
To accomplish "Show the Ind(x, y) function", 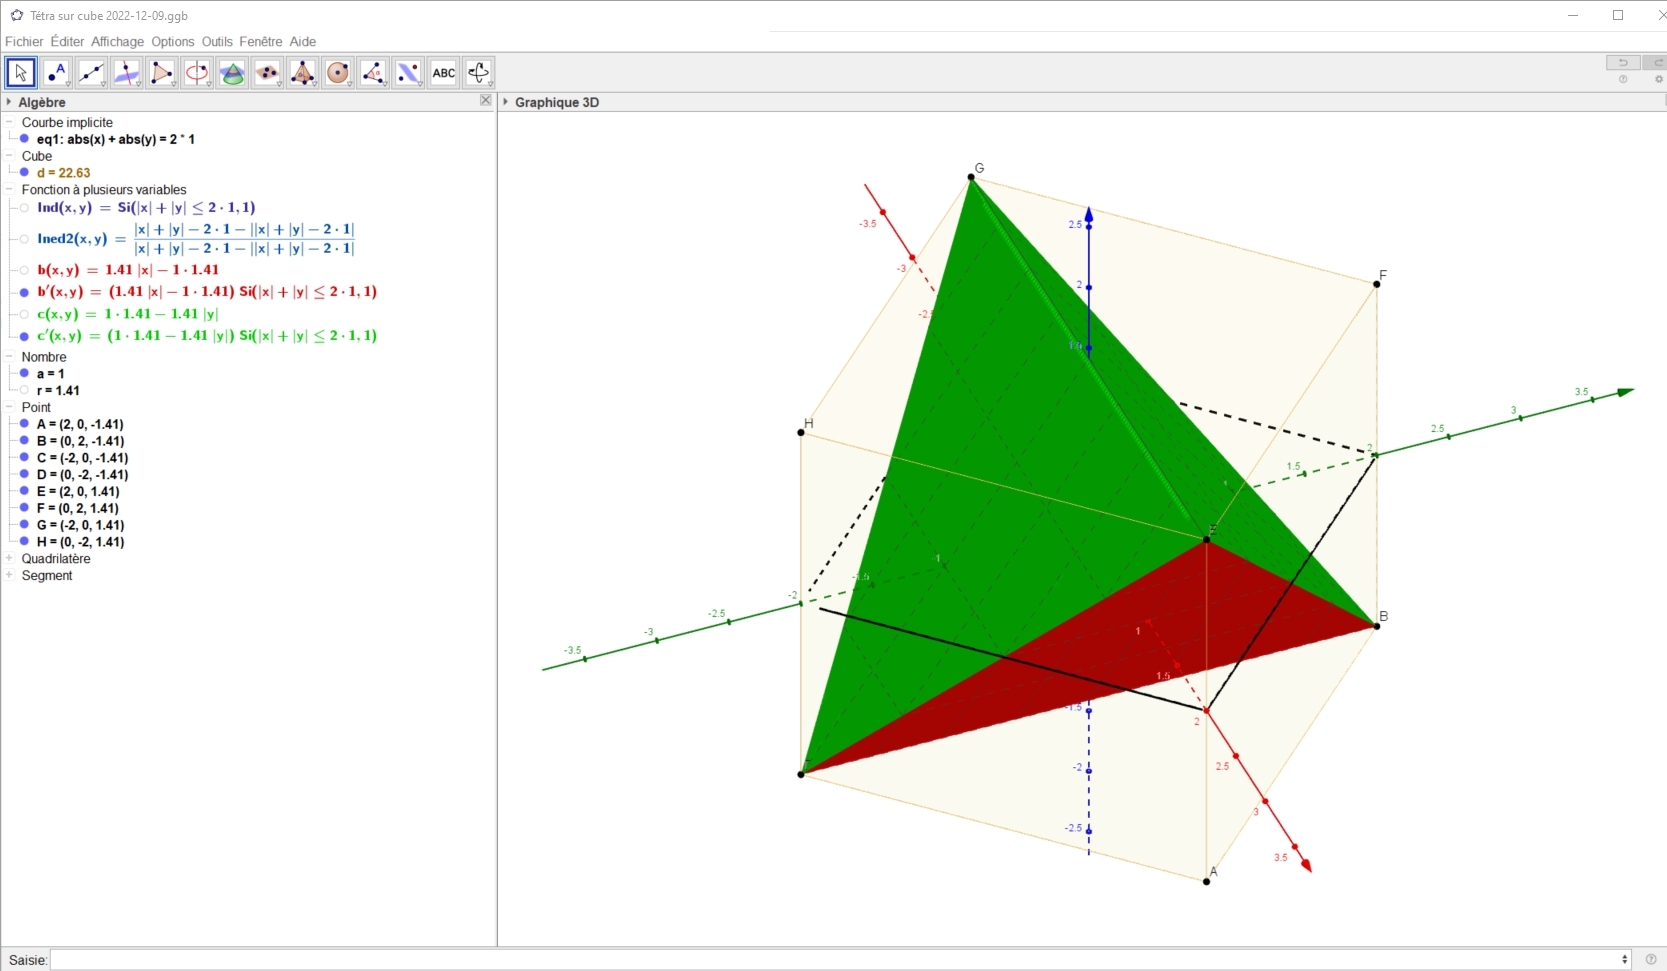I will coord(25,208).
